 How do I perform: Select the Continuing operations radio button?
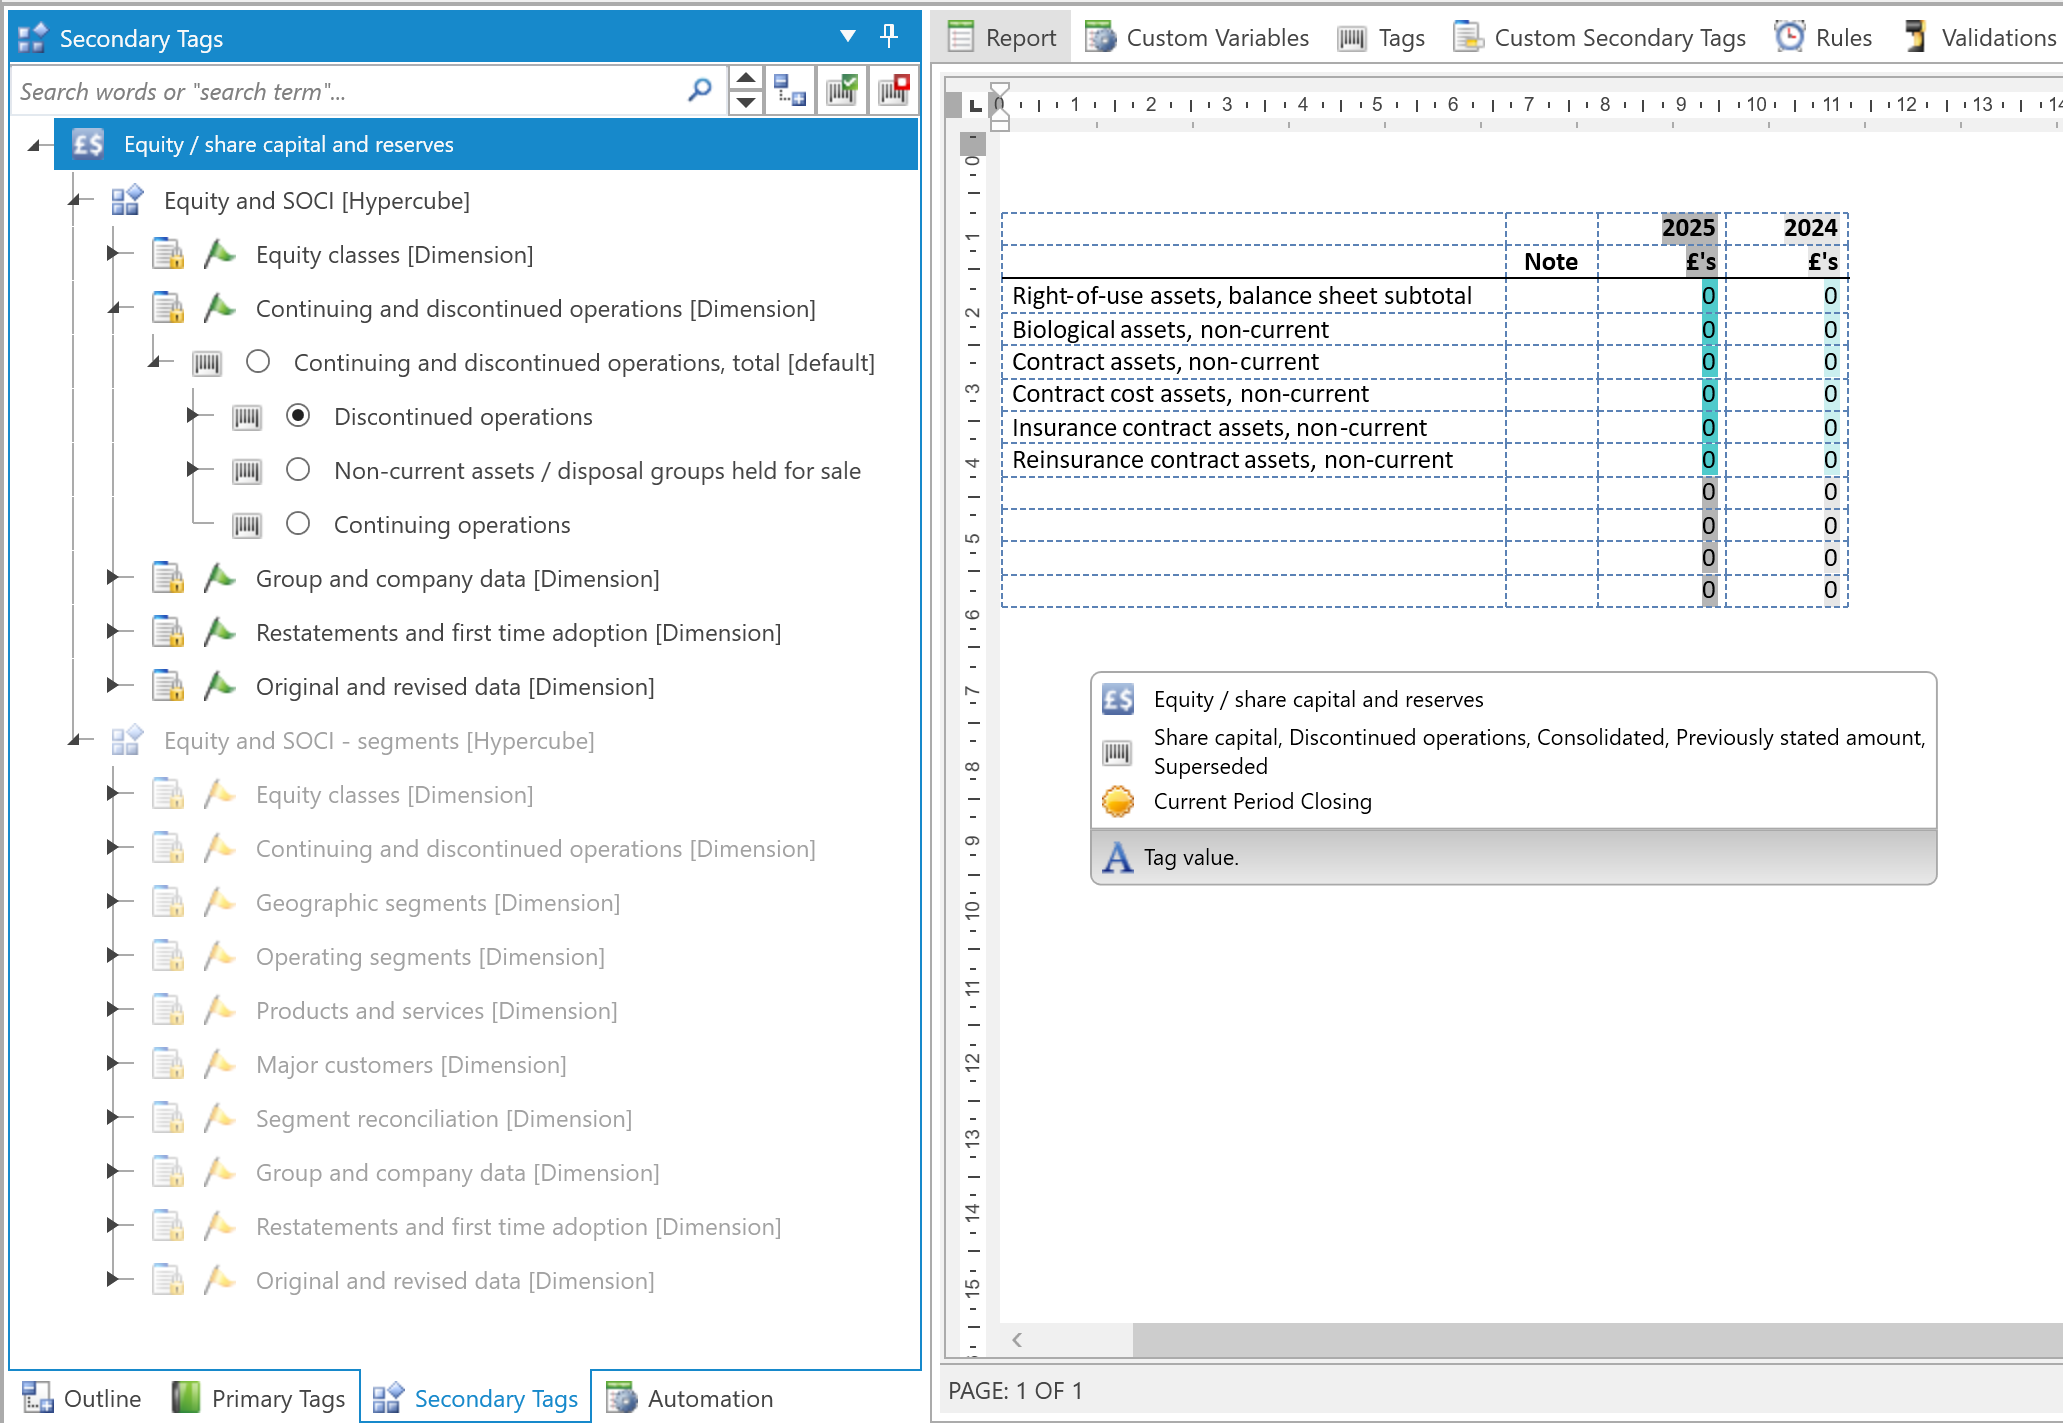coord(298,524)
